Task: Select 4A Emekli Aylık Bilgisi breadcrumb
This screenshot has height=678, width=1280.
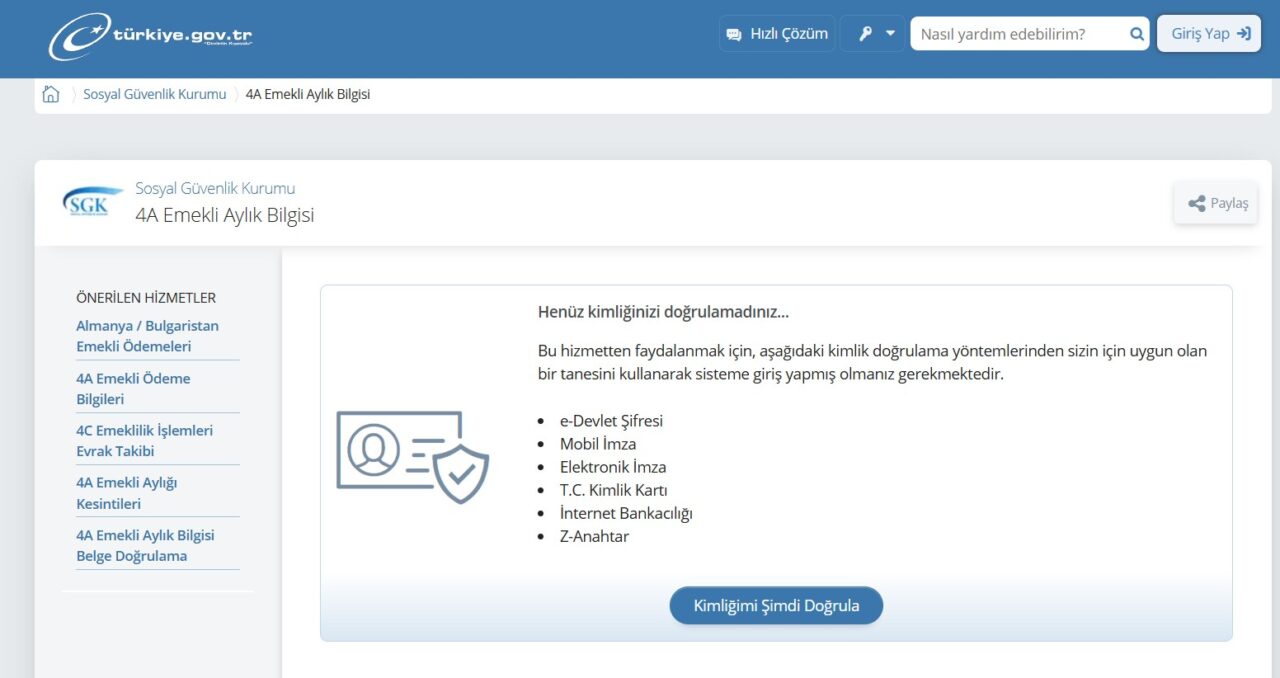Action: tap(308, 94)
